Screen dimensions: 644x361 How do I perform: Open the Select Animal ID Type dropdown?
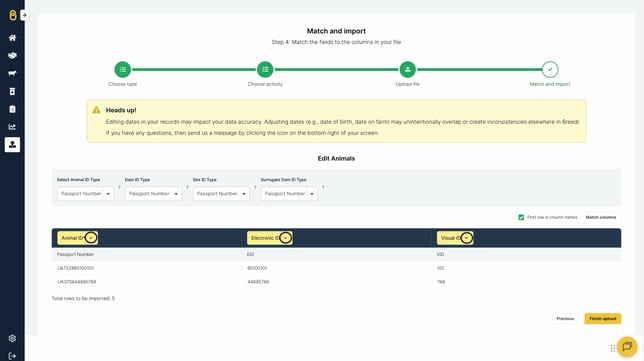tap(85, 193)
